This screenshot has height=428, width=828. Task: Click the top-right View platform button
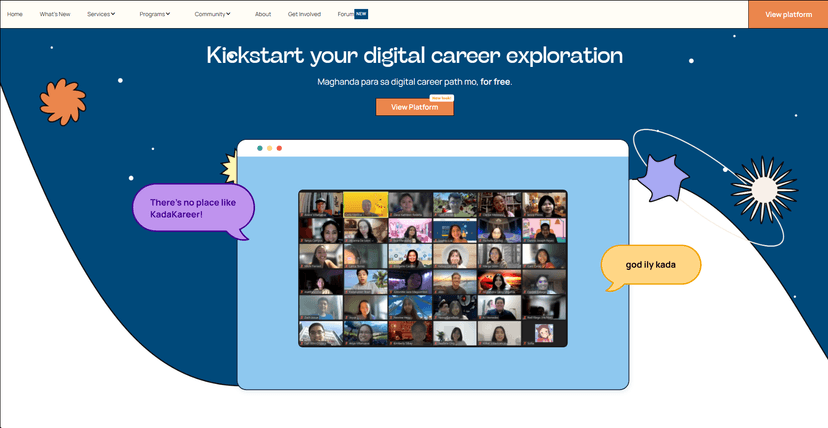tap(788, 14)
